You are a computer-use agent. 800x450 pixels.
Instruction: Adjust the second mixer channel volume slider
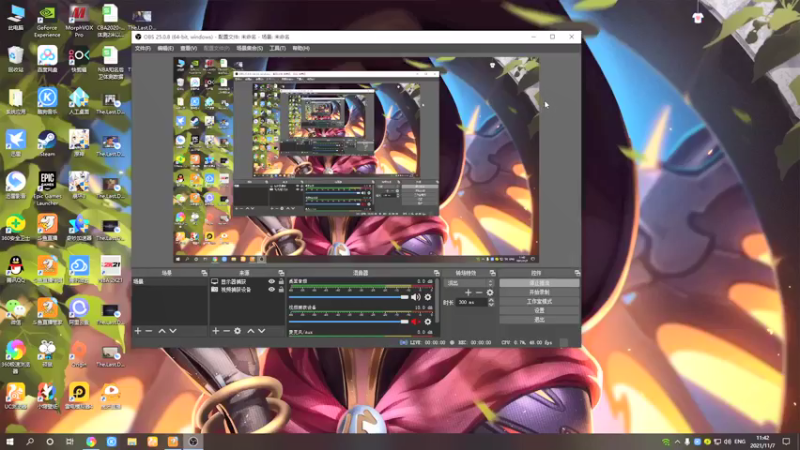(x=348, y=321)
